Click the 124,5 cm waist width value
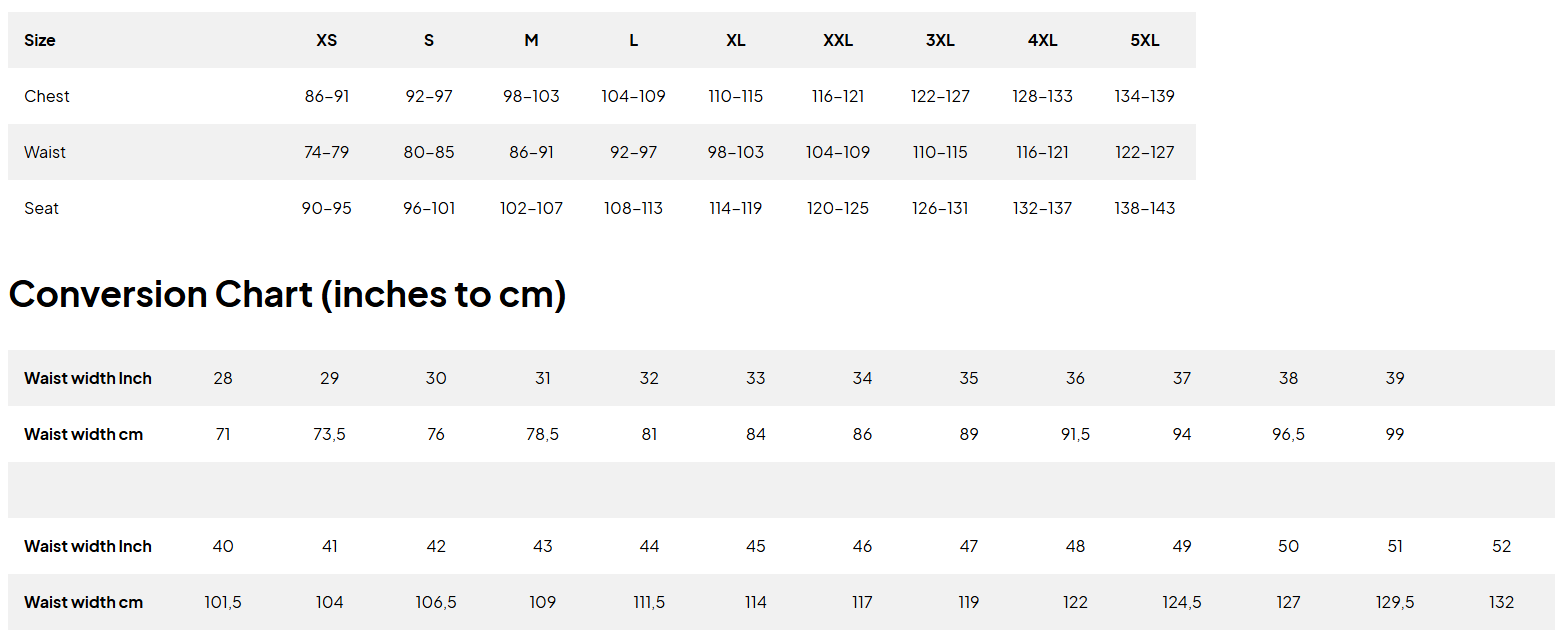The height and width of the screenshot is (641, 1567). pyautogui.click(x=1182, y=603)
